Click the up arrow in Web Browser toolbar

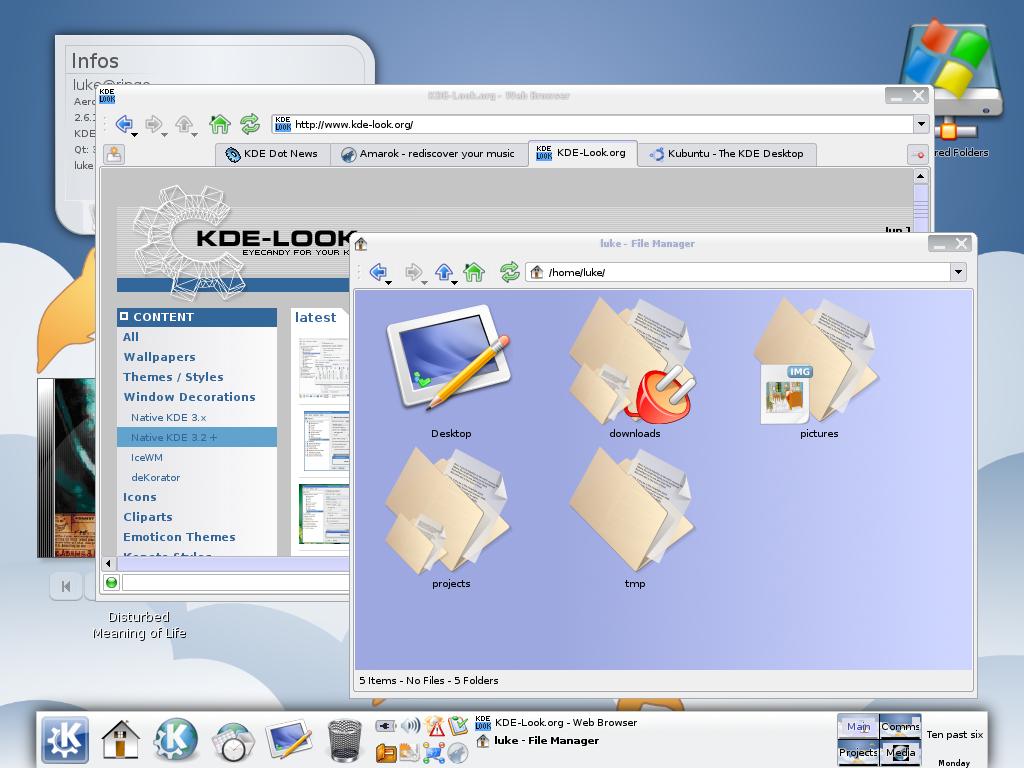[184, 123]
